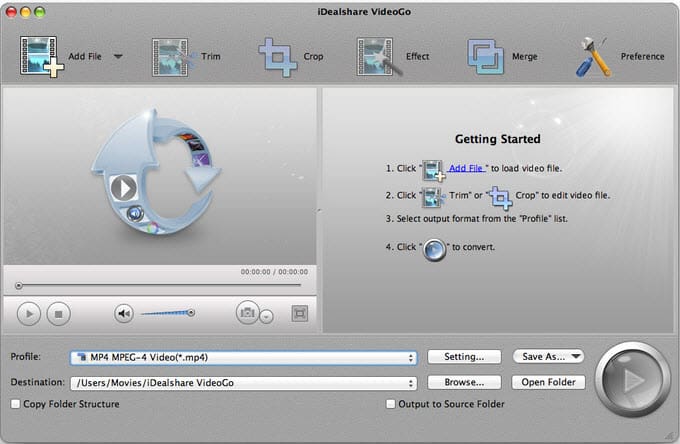Open the Profile format dropdown

243,358
